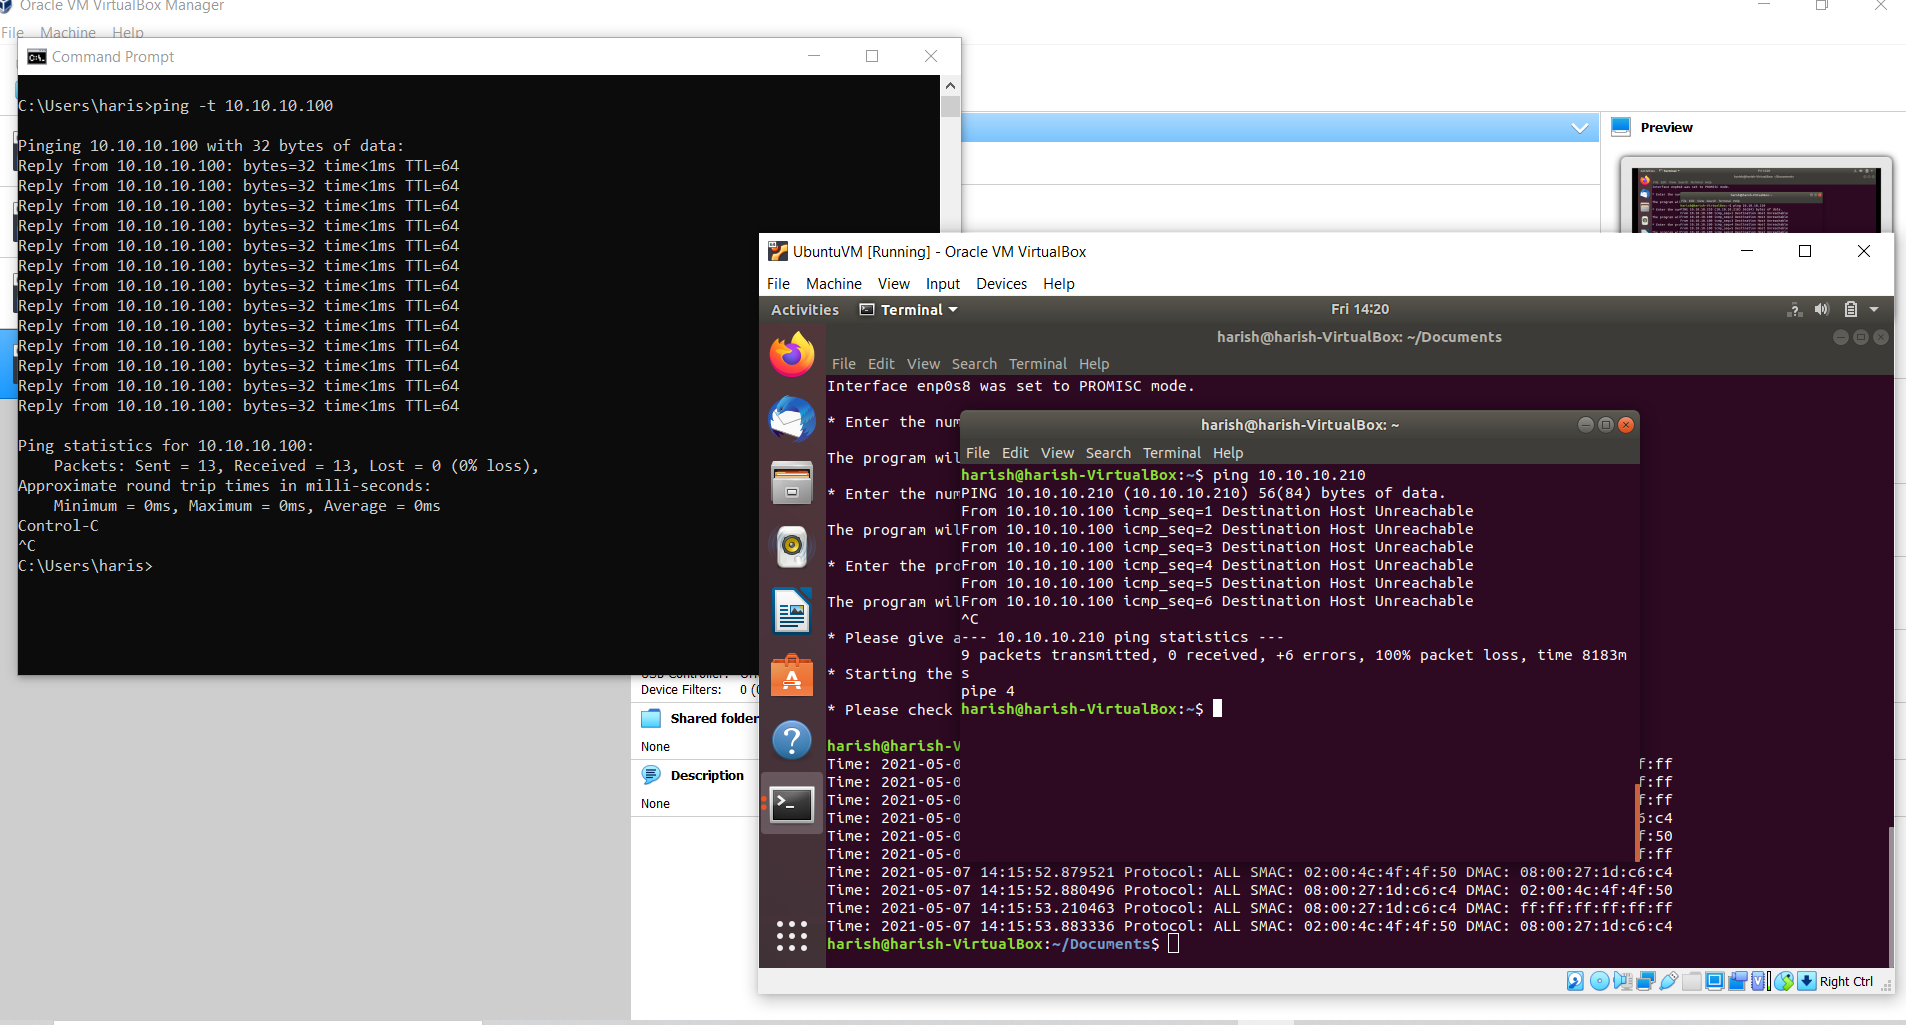Launch Thunderbird mail from the dock
Viewport: 1906px width, 1025px height.
pyautogui.click(x=792, y=419)
